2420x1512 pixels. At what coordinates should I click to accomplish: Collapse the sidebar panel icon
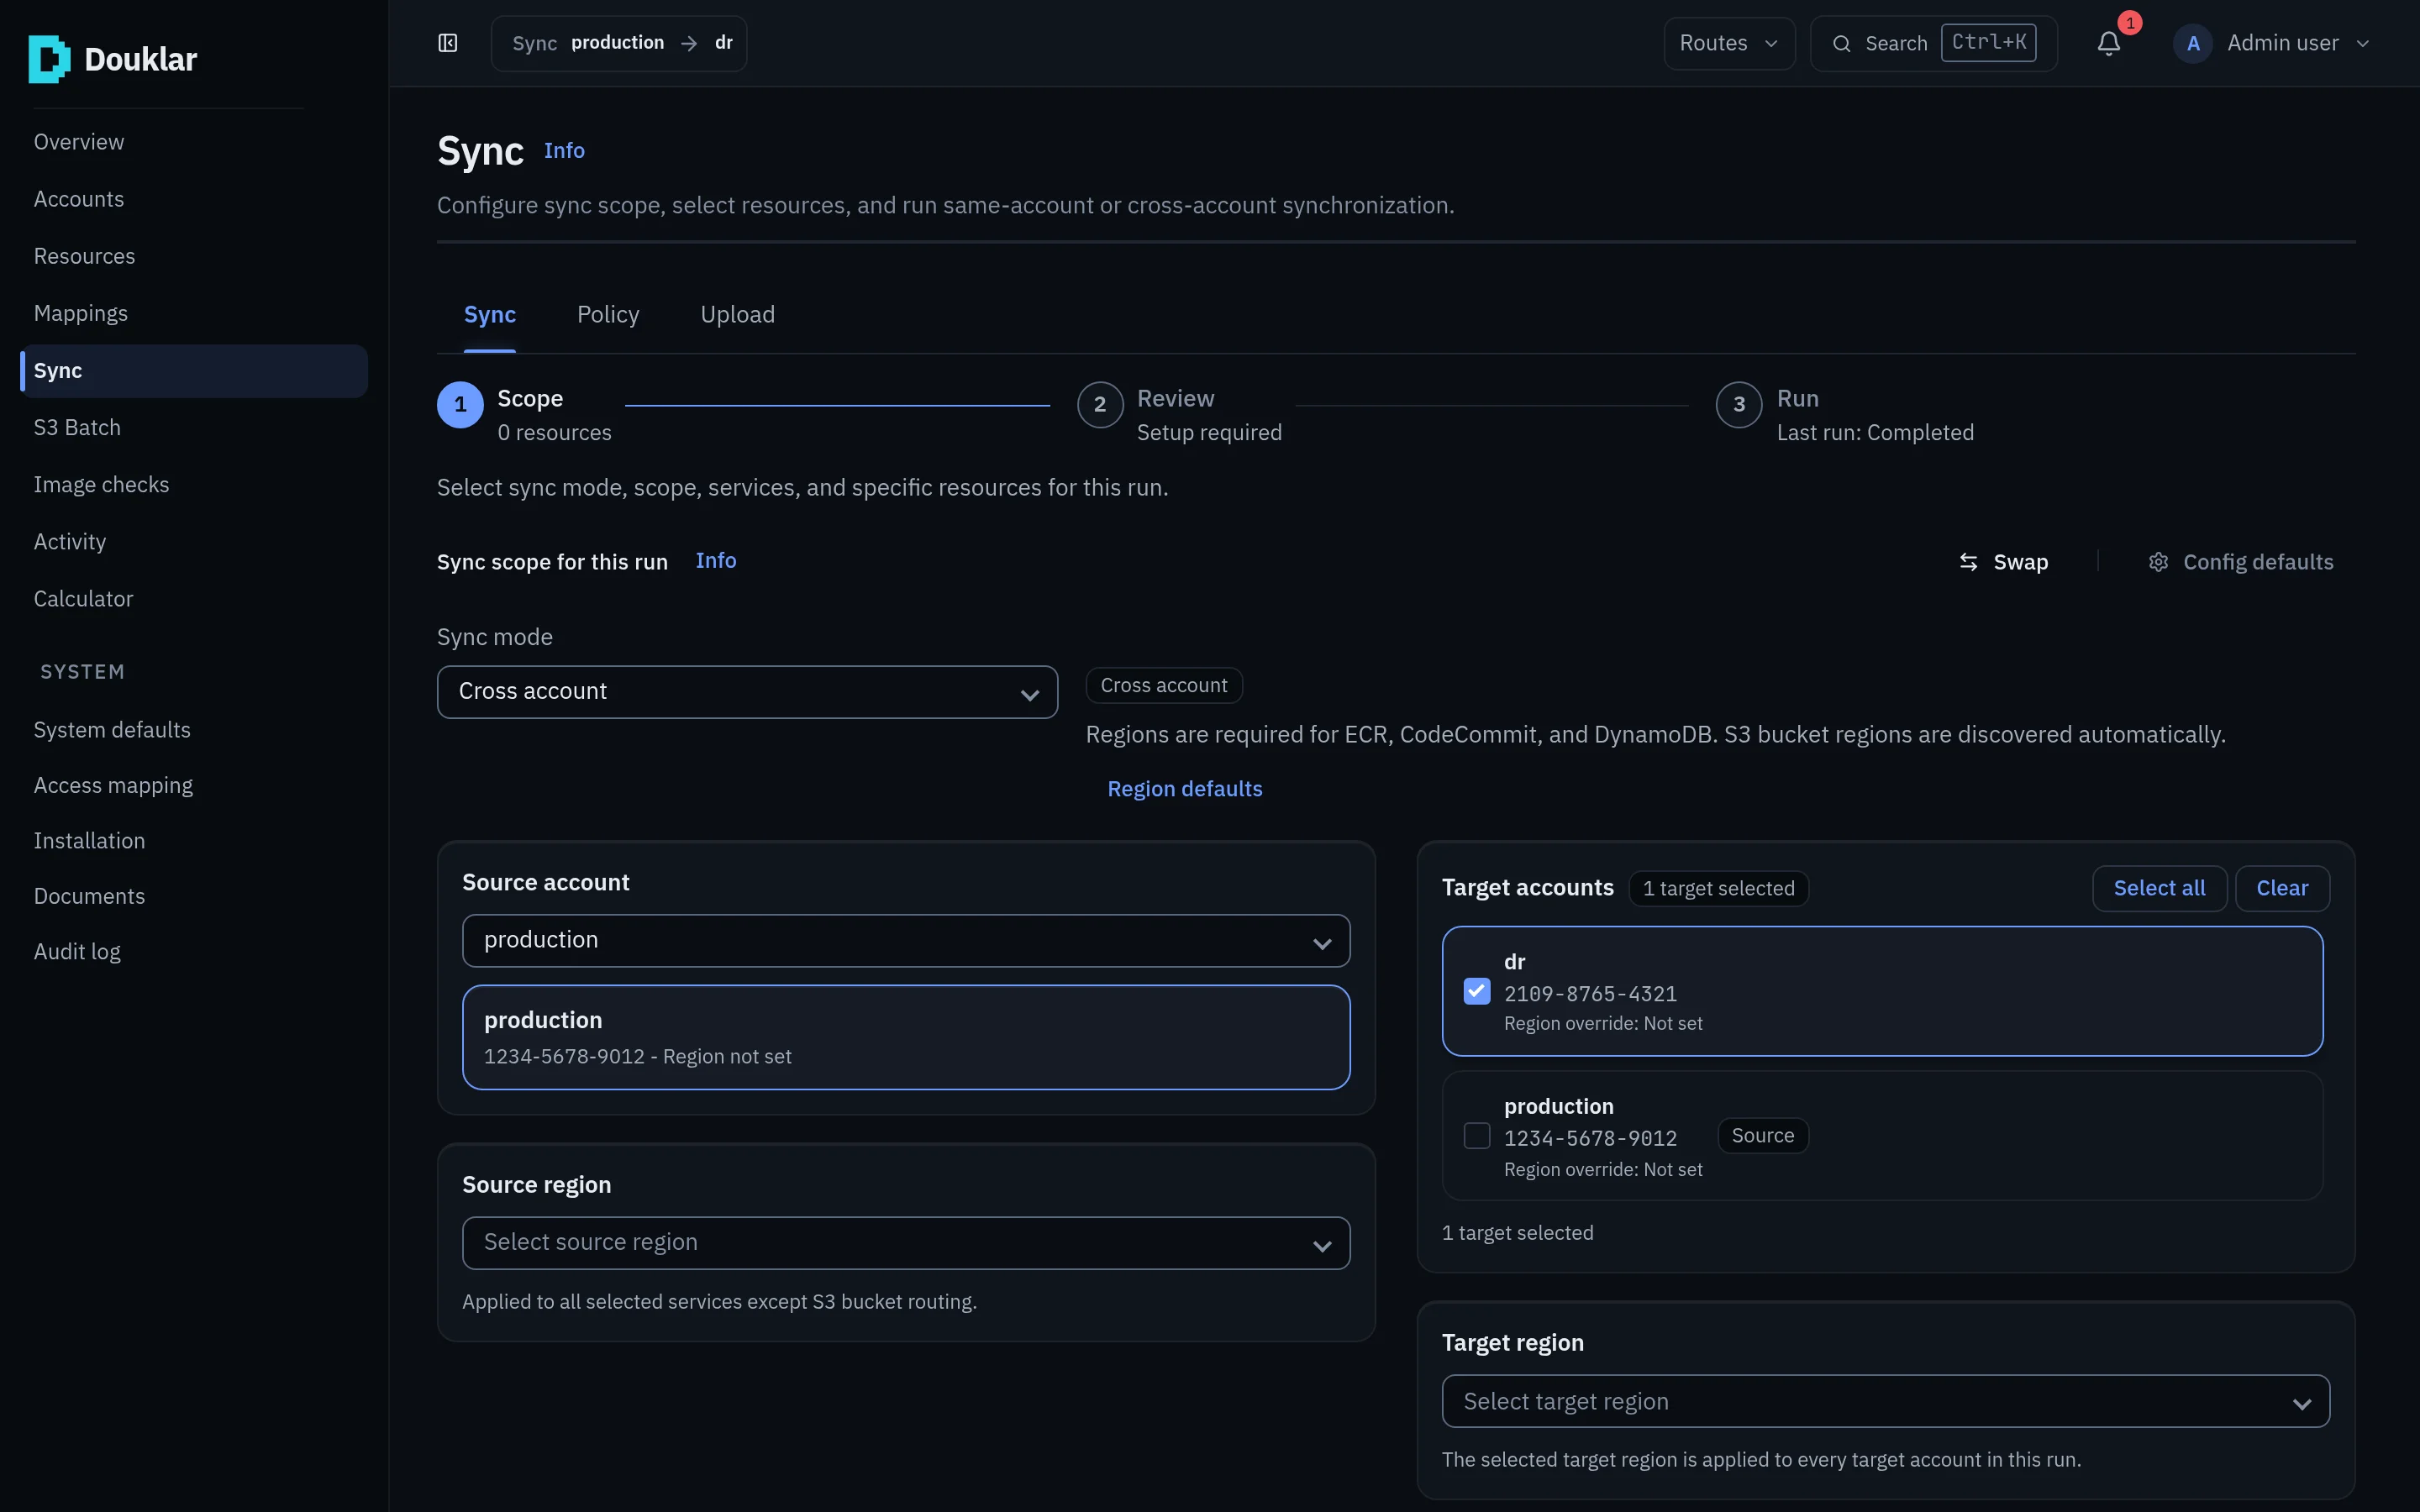click(448, 43)
